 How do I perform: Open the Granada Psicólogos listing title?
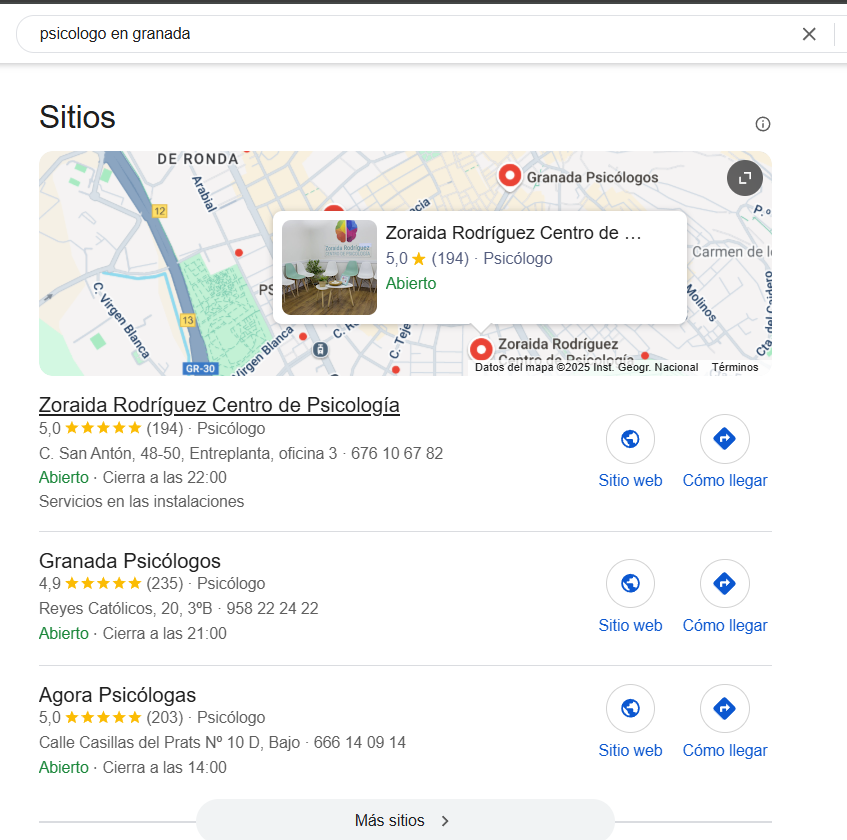coord(130,561)
